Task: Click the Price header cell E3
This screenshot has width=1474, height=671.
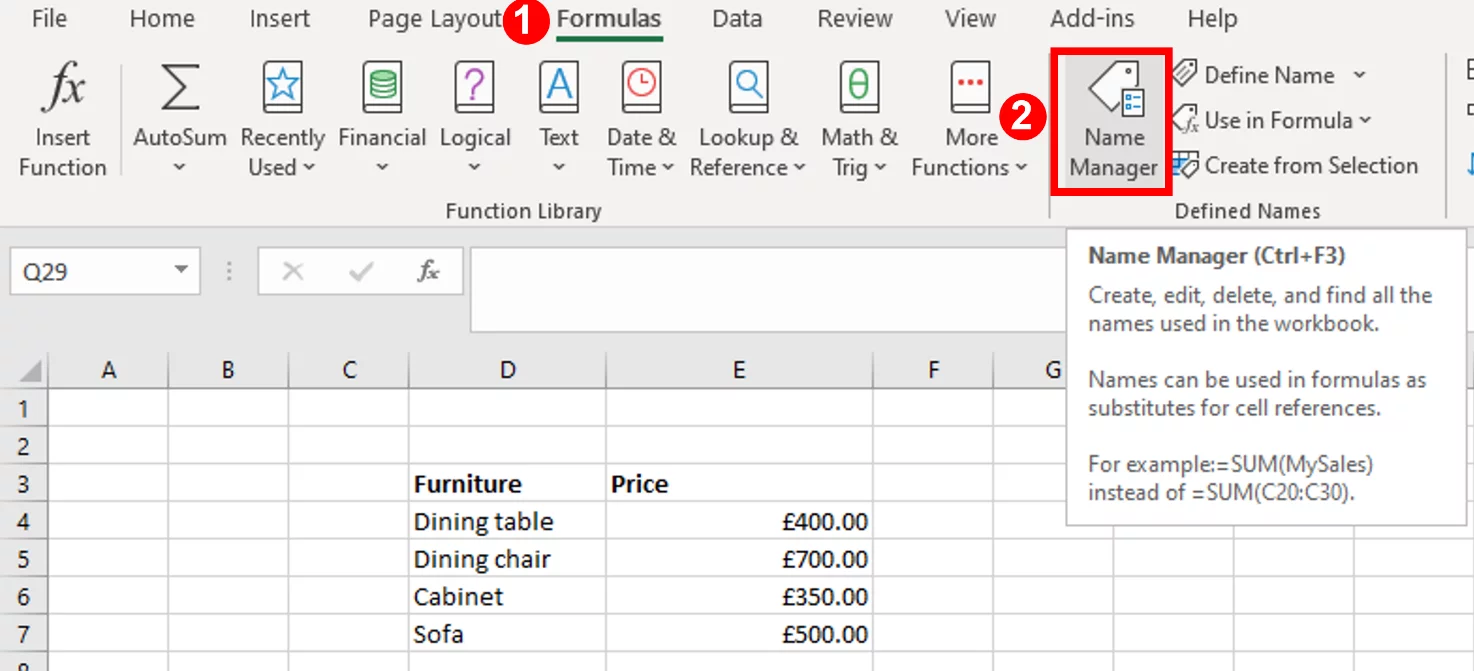Action: tap(738, 483)
